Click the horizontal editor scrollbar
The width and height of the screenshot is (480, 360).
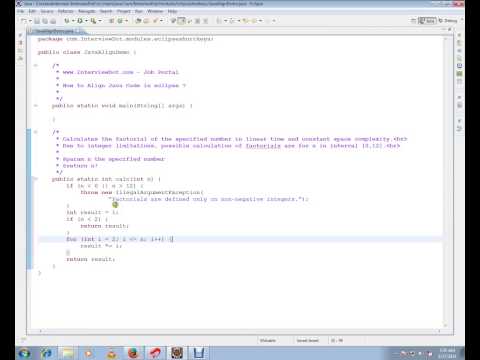tap(240, 331)
